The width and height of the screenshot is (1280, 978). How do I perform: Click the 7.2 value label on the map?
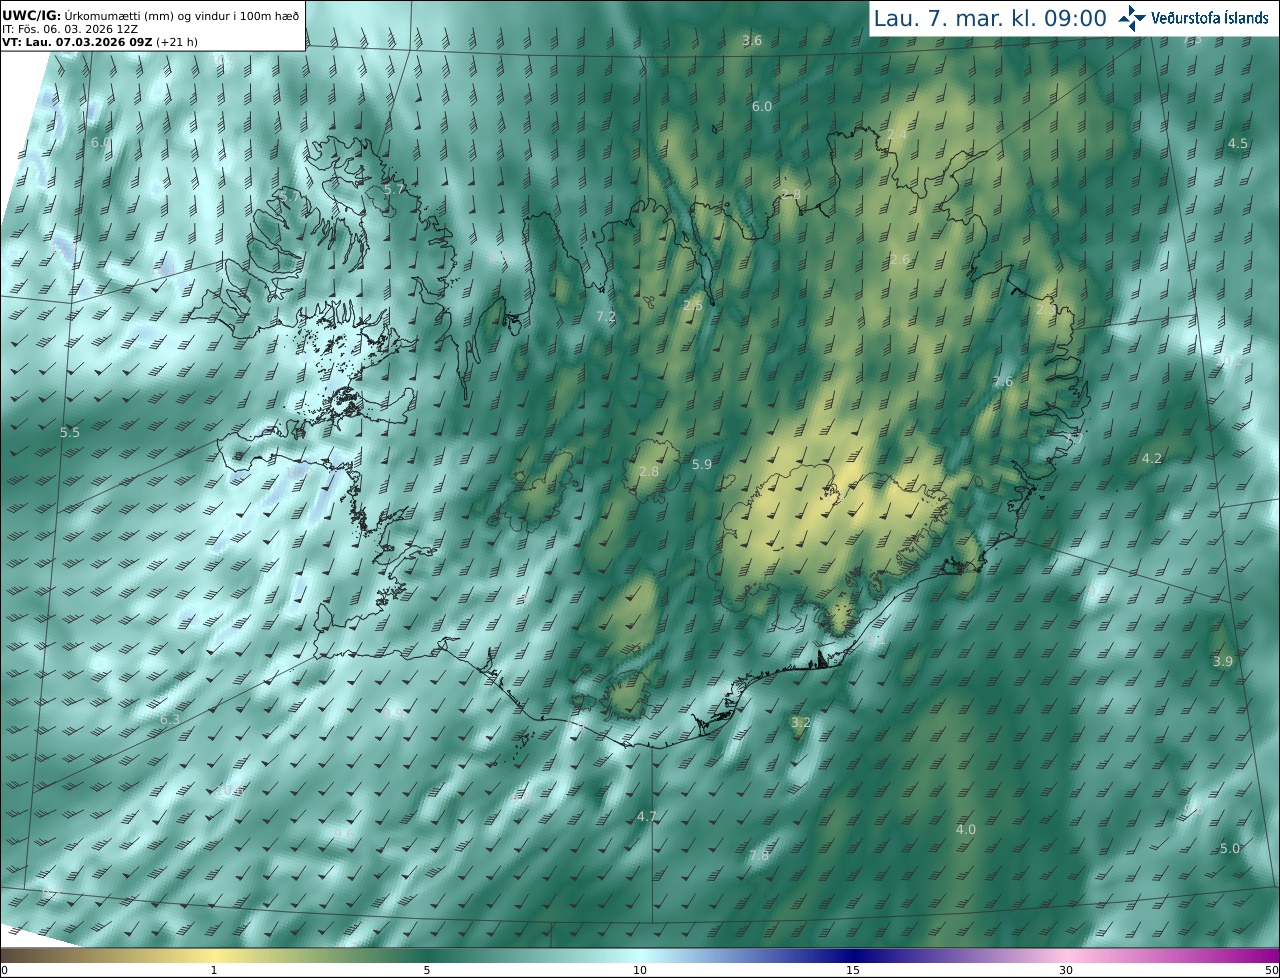click(606, 316)
